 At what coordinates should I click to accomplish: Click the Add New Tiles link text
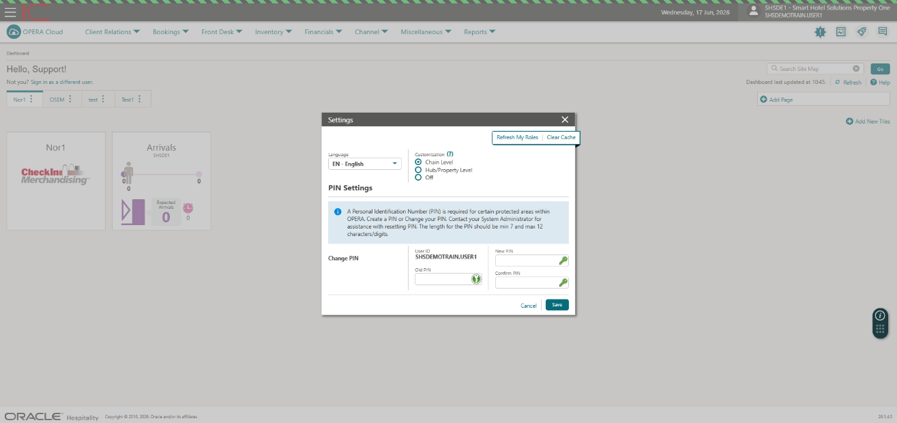(x=872, y=121)
